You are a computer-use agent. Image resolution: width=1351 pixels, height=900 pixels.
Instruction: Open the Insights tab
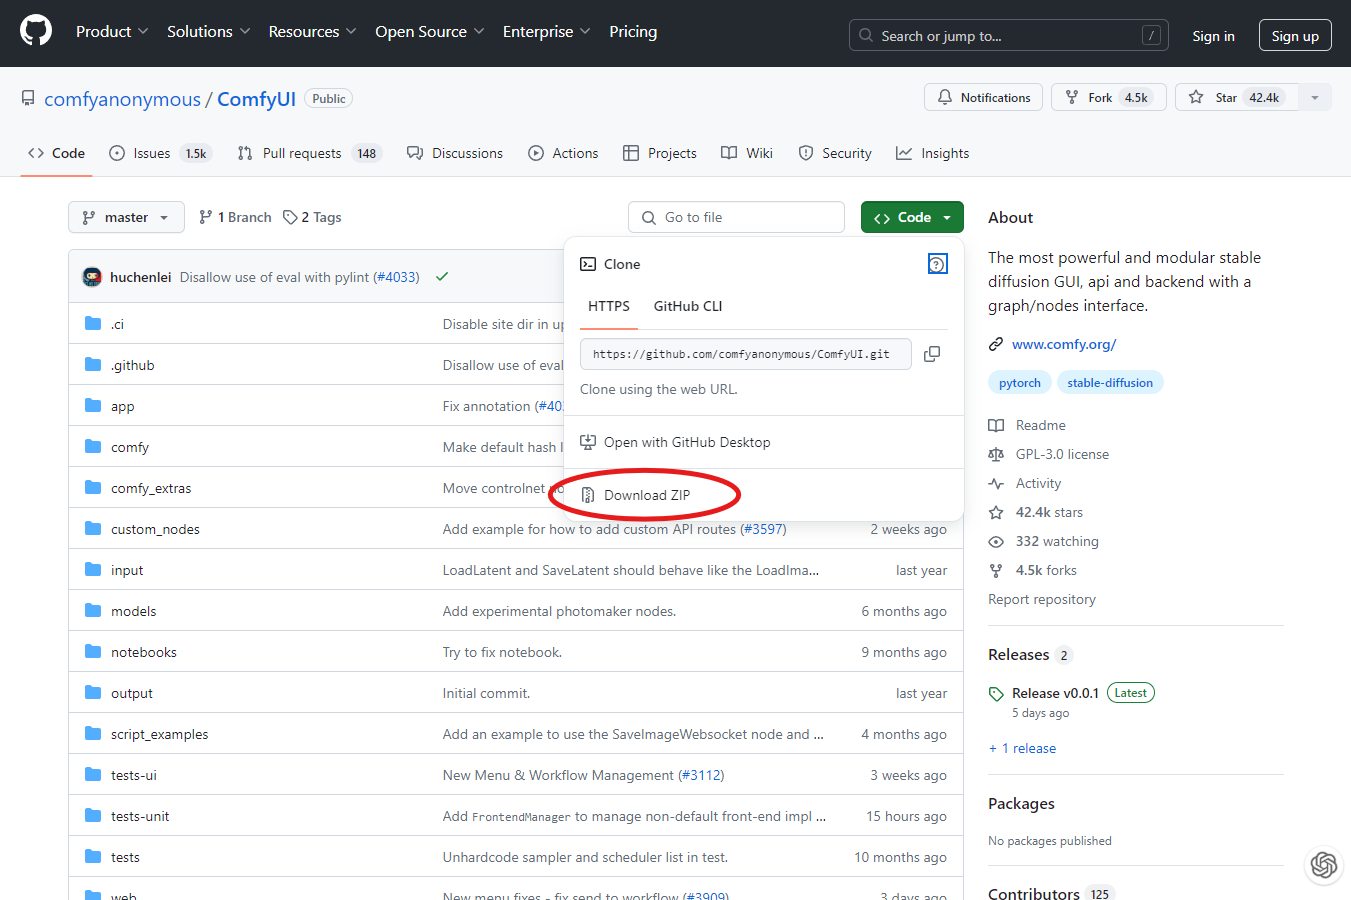point(933,153)
